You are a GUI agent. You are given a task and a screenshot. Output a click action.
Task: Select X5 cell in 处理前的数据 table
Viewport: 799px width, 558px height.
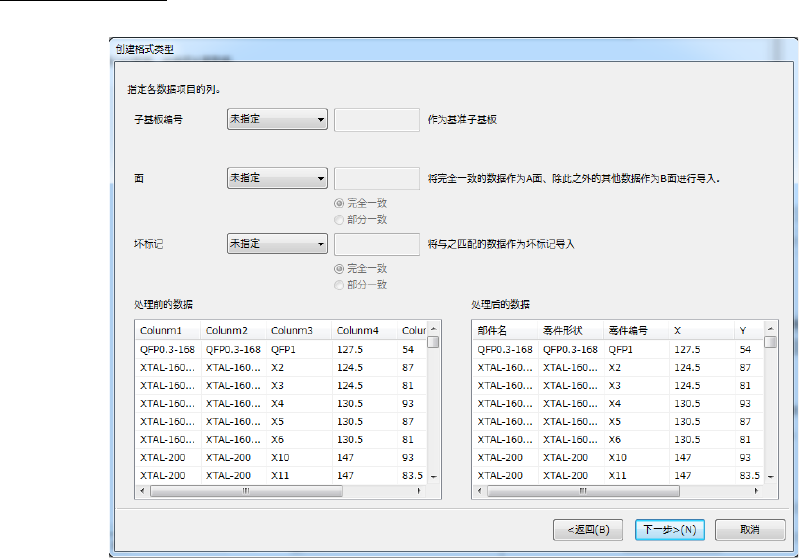click(299, 421)
